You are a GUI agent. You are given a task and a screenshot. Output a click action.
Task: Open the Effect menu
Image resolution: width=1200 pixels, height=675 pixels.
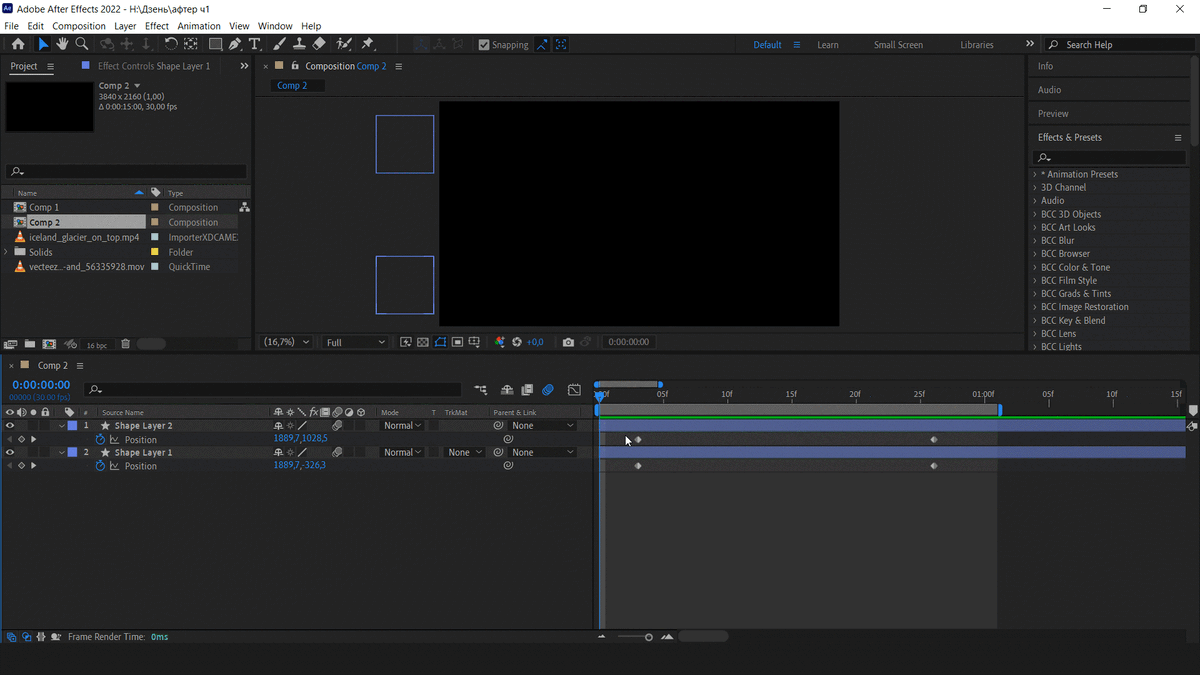[x=157, y=26]
